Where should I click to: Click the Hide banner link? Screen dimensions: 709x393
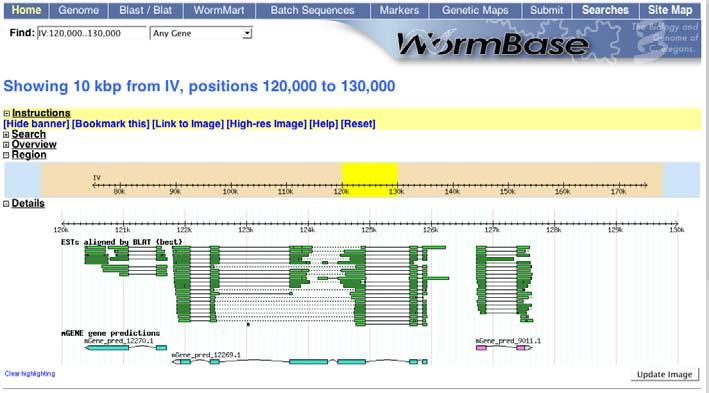tap(36, 124)
